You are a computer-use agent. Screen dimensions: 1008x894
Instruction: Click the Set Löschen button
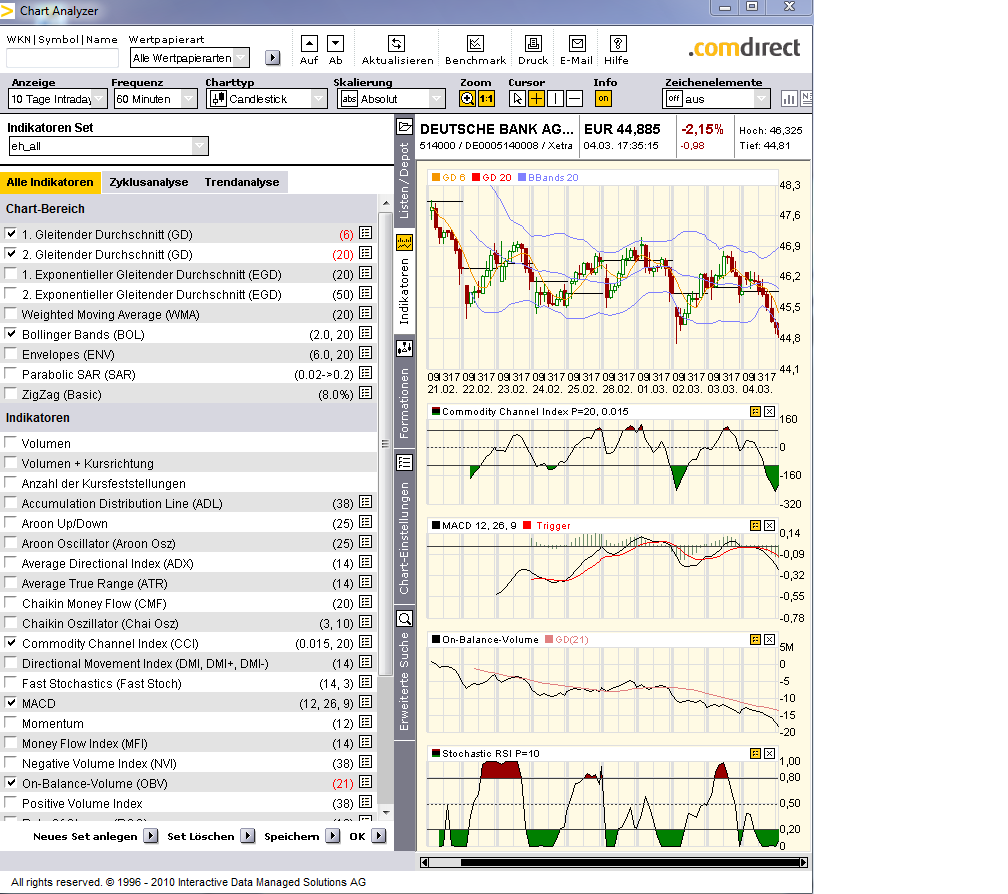tap(211, 836)
